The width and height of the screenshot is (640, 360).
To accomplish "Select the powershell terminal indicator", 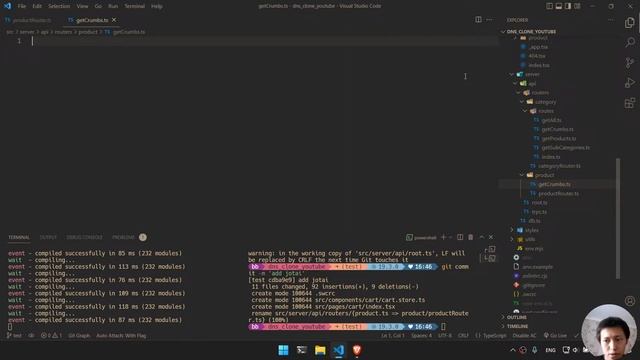I will [x=421, y=237].
